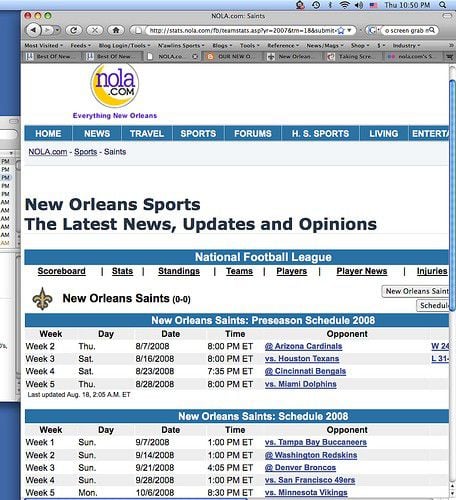Open the H. S. SPORTS navigation item

320,134
